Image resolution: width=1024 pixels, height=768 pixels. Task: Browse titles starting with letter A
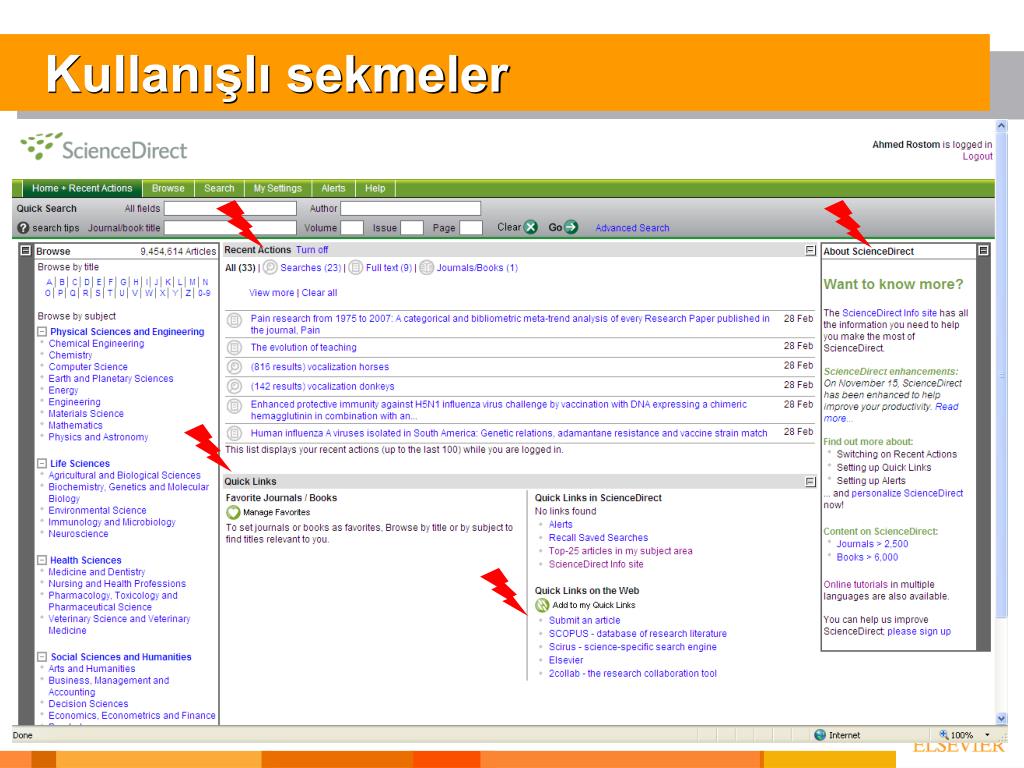pos(50,282)
